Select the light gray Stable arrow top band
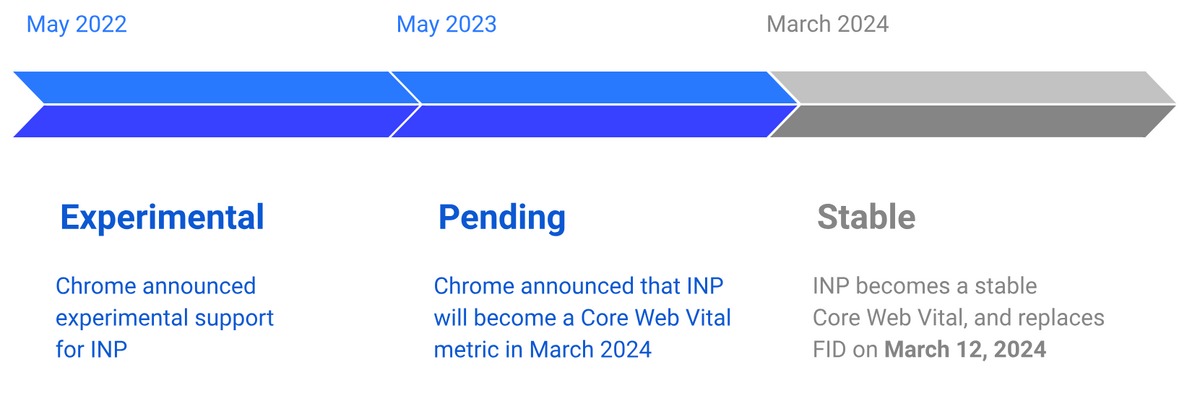 [x=972, y=87]
